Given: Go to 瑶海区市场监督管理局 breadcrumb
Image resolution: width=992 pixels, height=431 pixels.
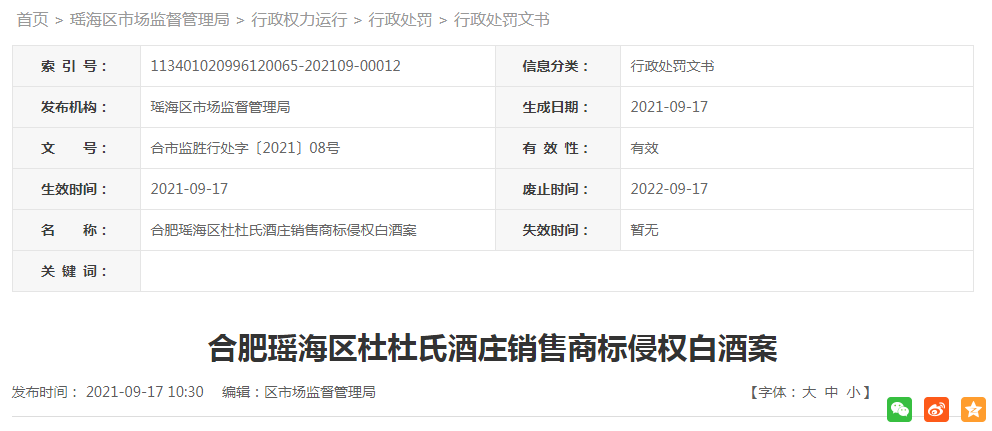Looking at the screenshot, I should click(149, 20).
